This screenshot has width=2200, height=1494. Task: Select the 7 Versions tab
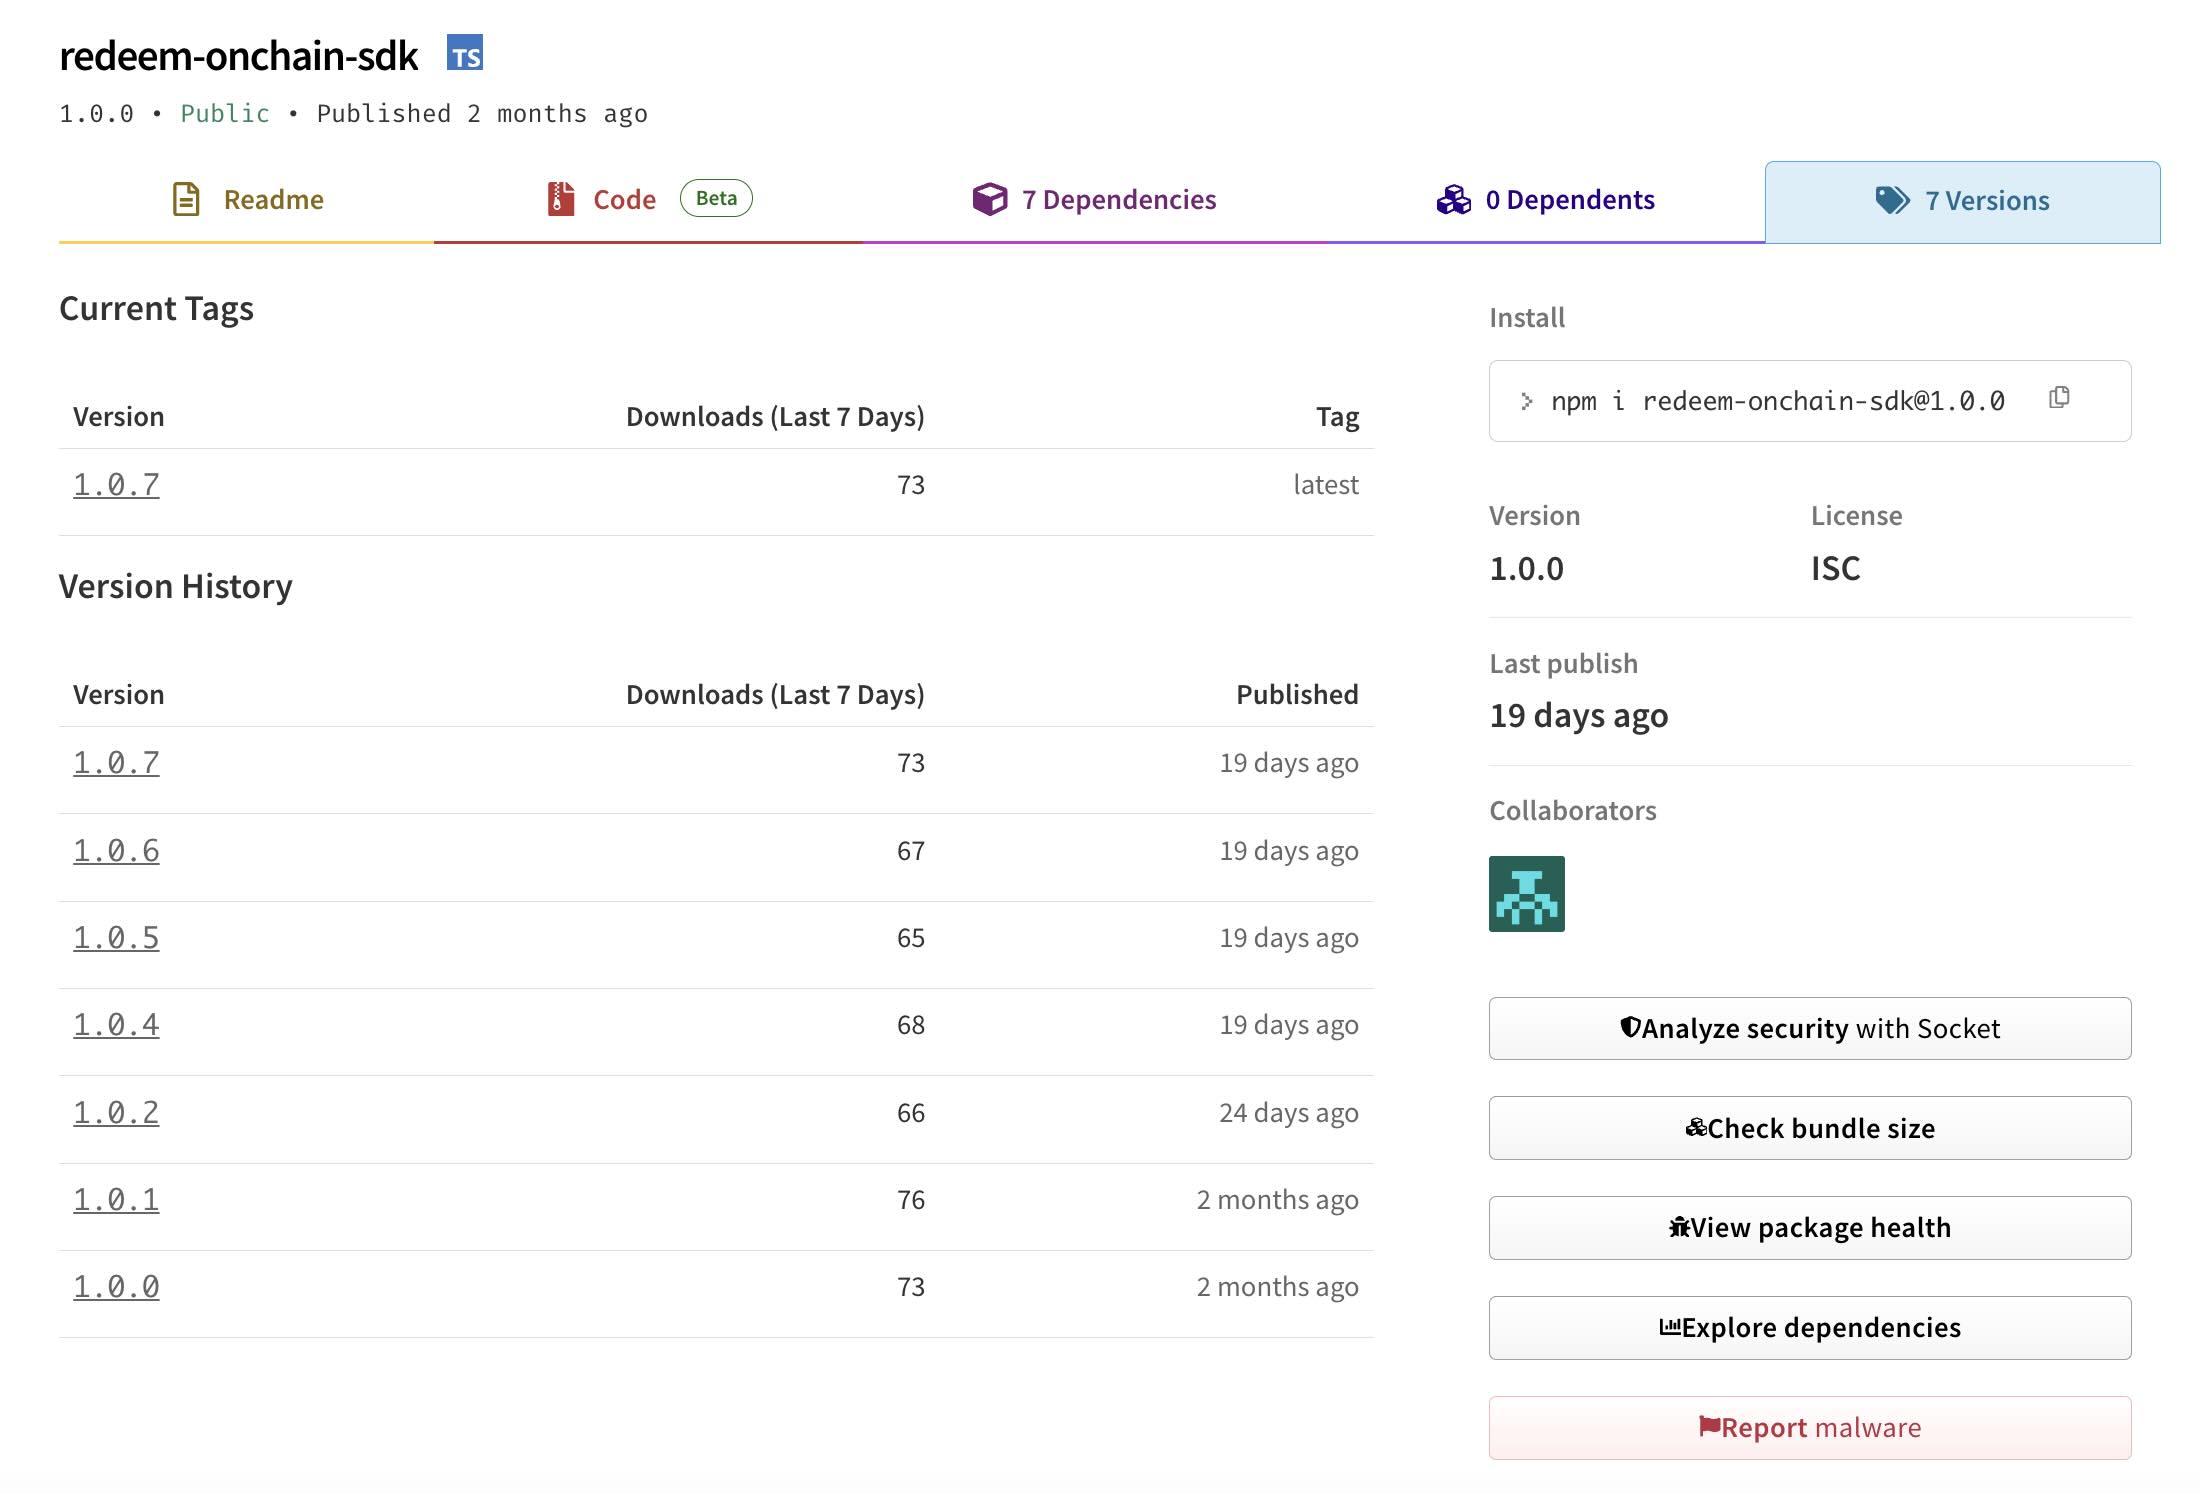pyautogui.click(x=1962, y=202)
